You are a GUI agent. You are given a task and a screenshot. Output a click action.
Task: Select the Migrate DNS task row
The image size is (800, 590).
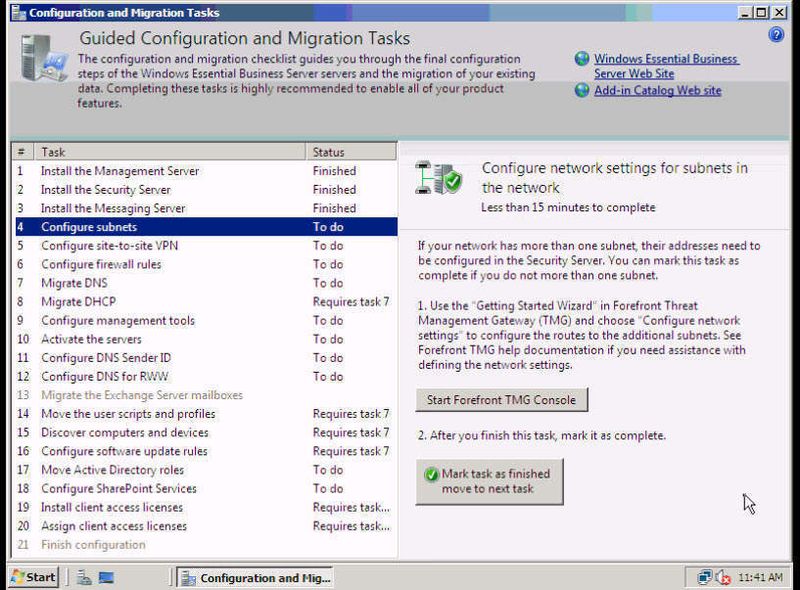pos(75,283)
